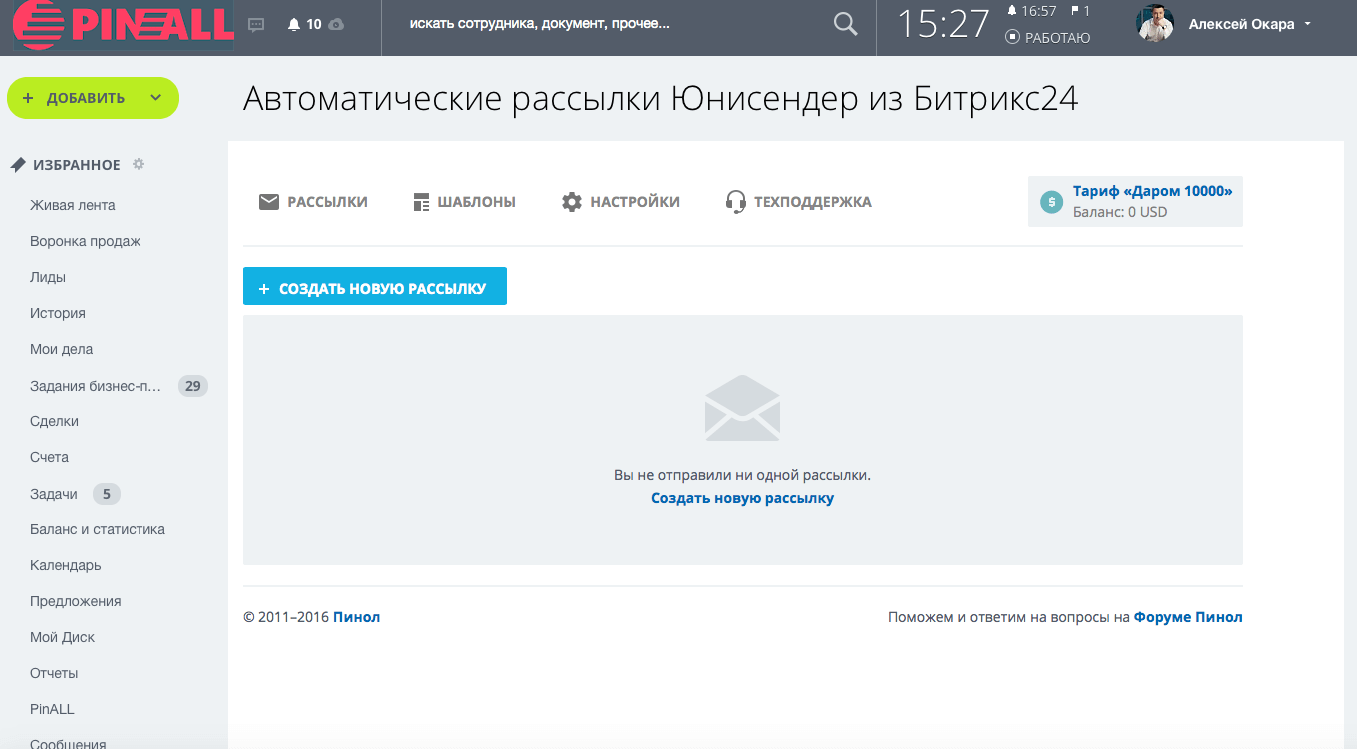The width and height of the screenshot is (1357, 749).
Task: Open the Настройки tab
Action: 621,202
